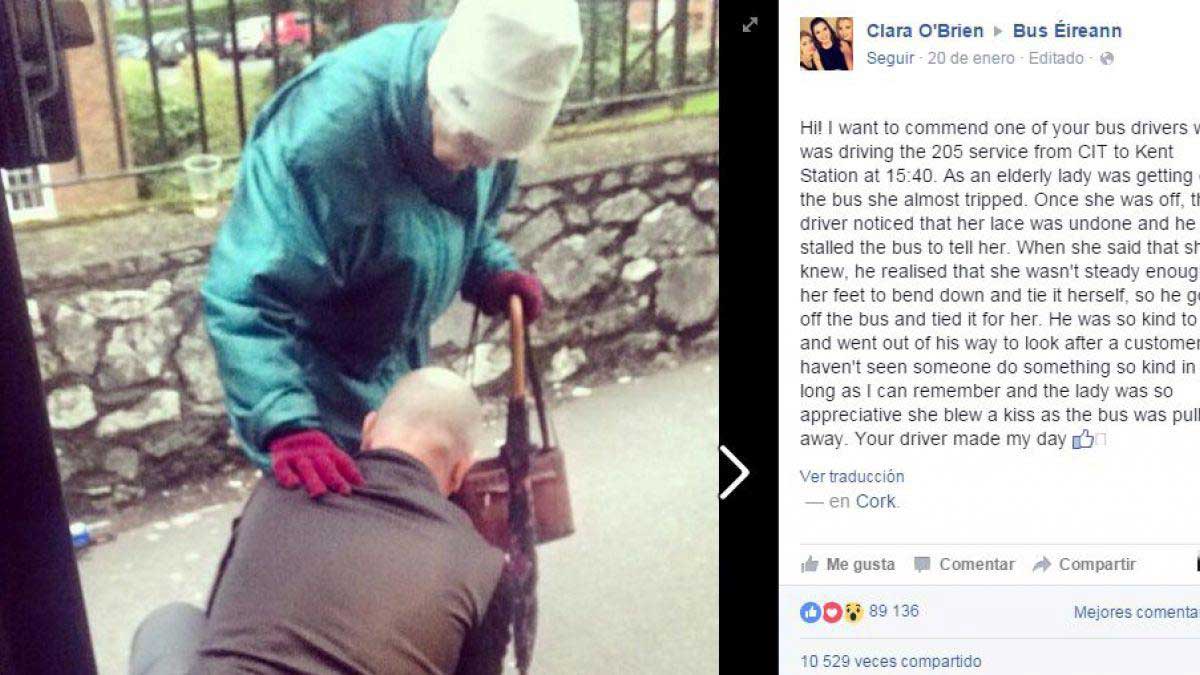The width and height of the screenshot is (1200, 675).
Task: Open the Cork location link
Action: click(877, 502)
